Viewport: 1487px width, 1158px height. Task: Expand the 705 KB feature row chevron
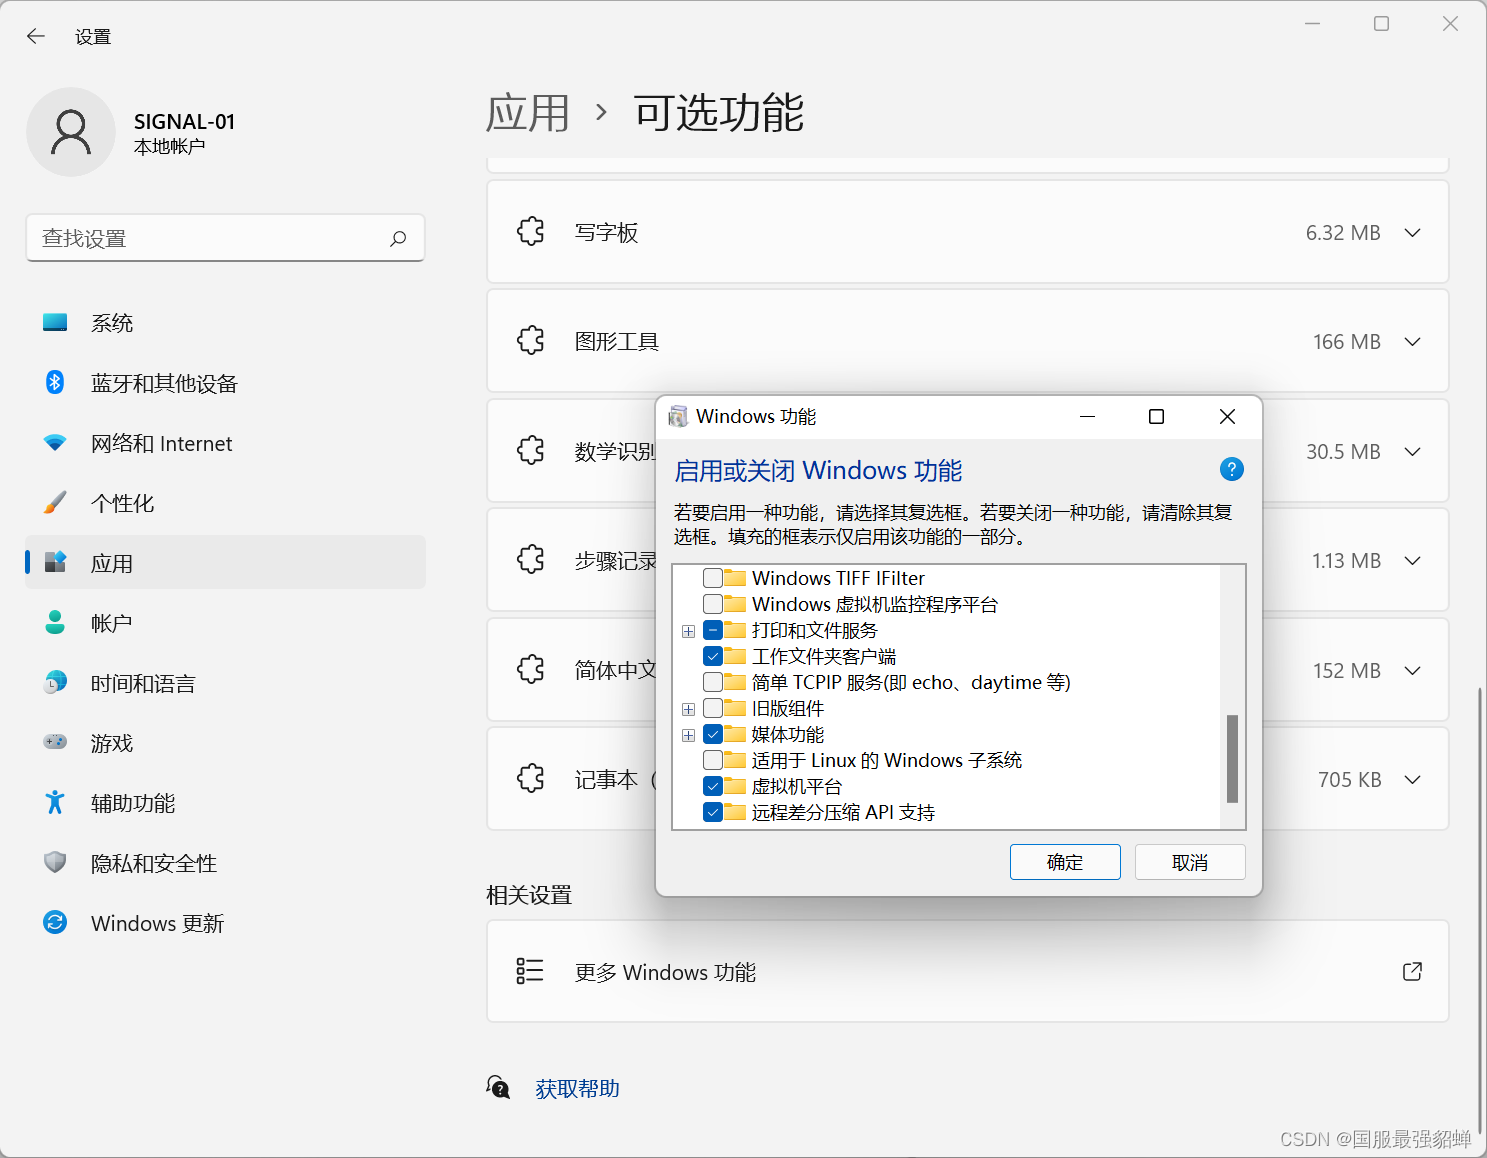coord(1412,780)
